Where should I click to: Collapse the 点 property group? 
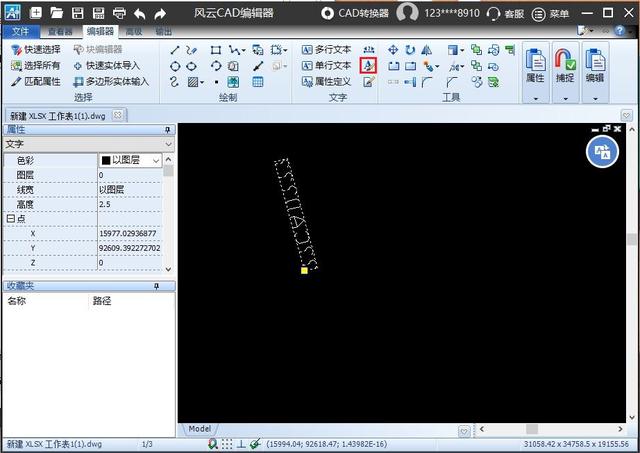coord(9,219)
